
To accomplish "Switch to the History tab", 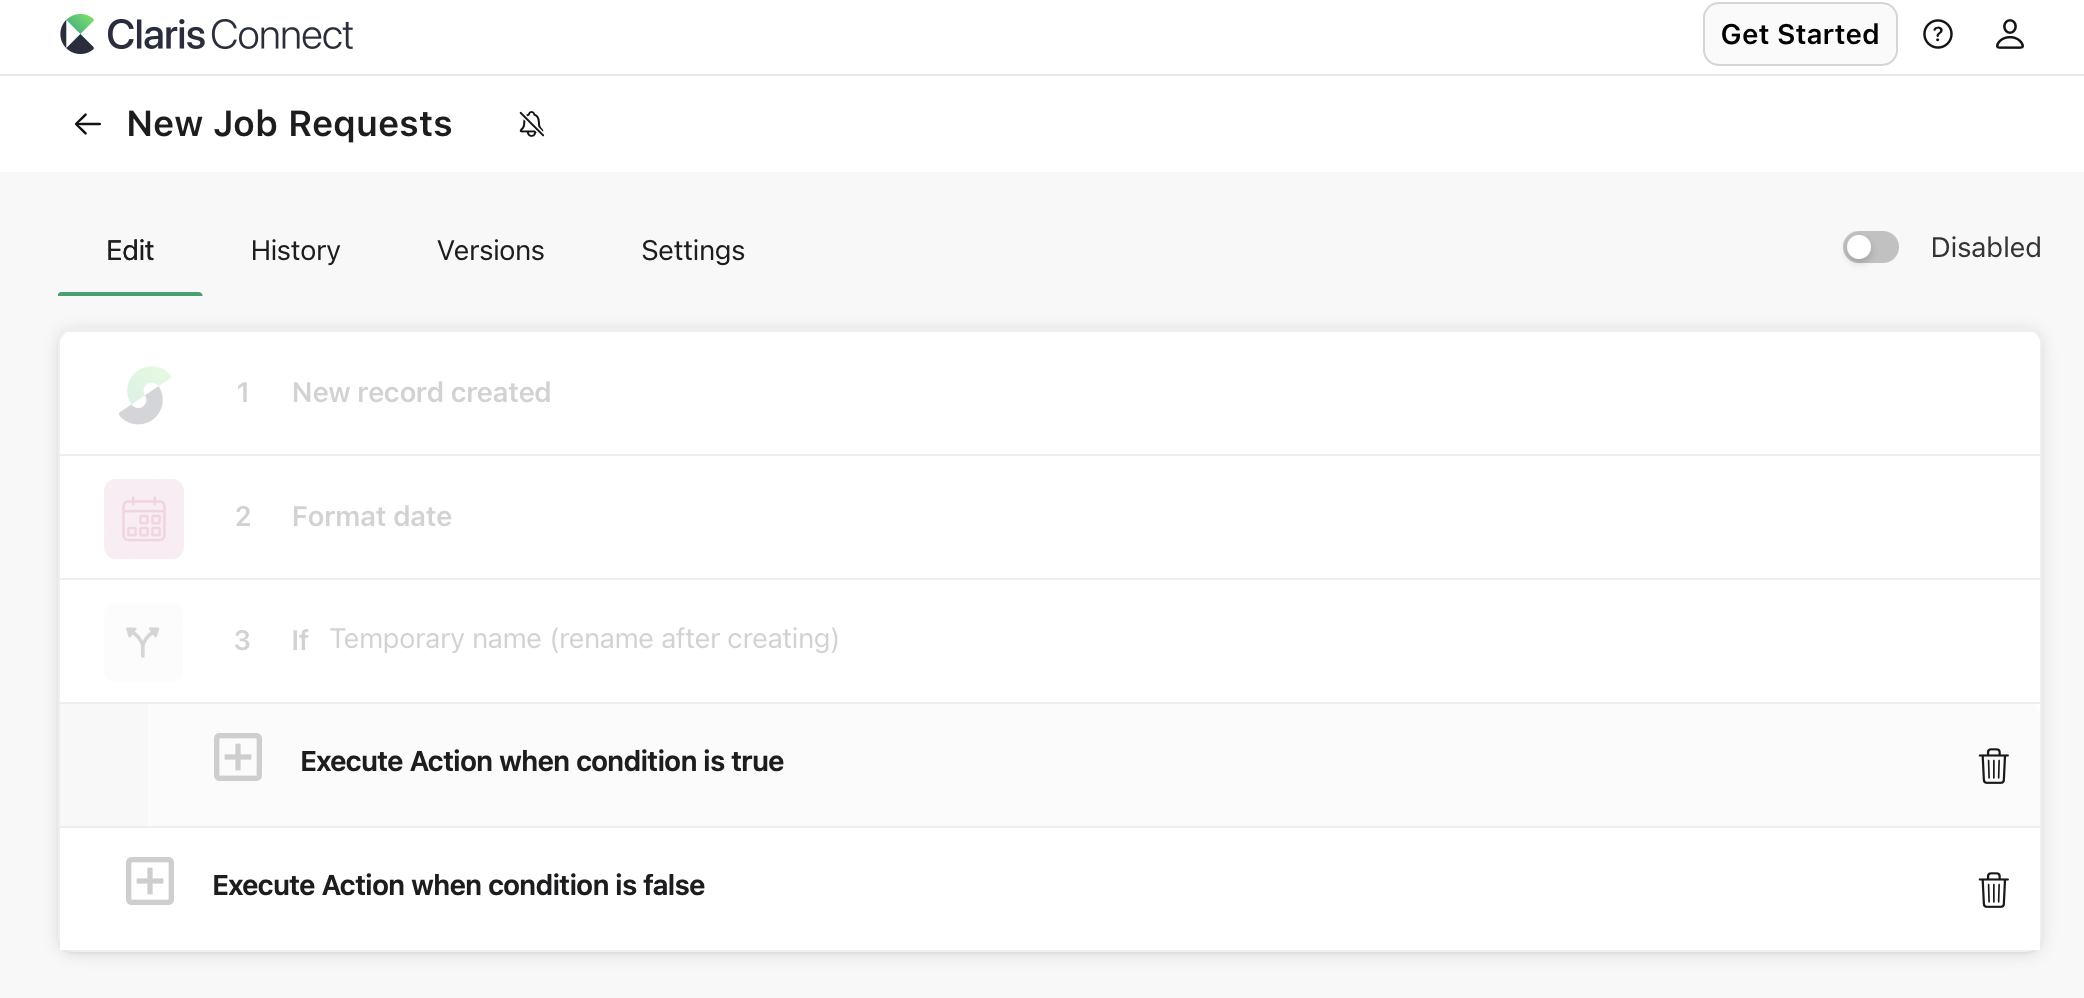I will (295, 250).
